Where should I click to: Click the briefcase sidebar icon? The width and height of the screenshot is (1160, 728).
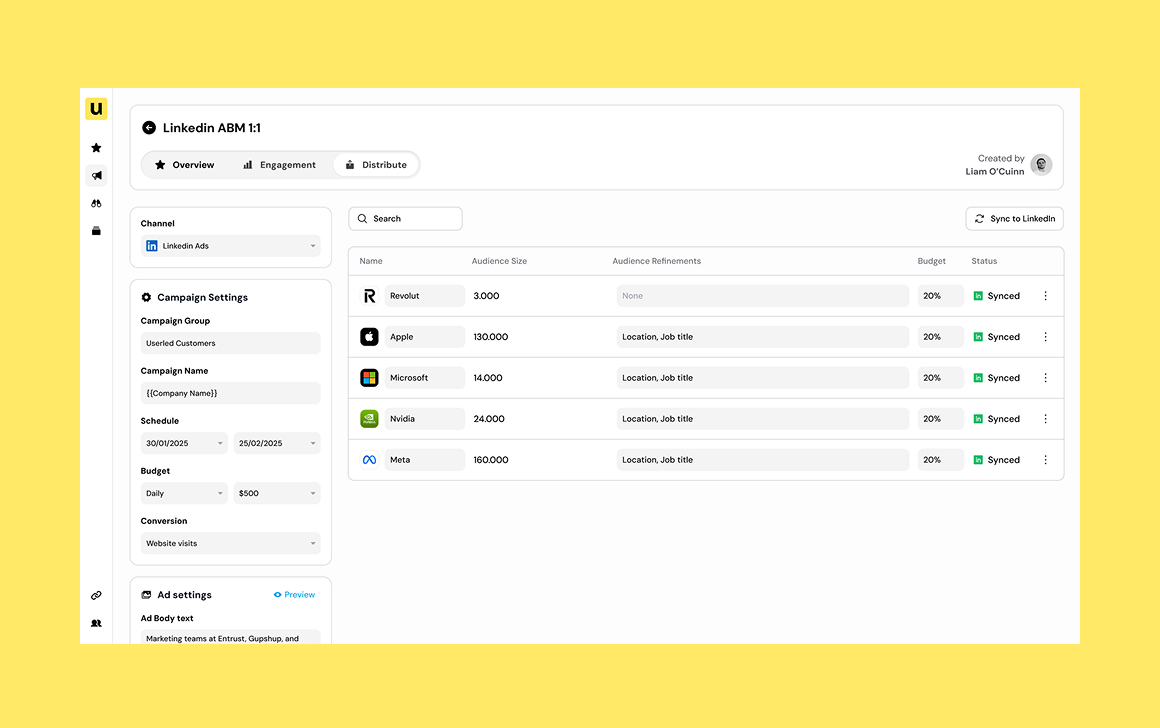[x=96, y=231]
